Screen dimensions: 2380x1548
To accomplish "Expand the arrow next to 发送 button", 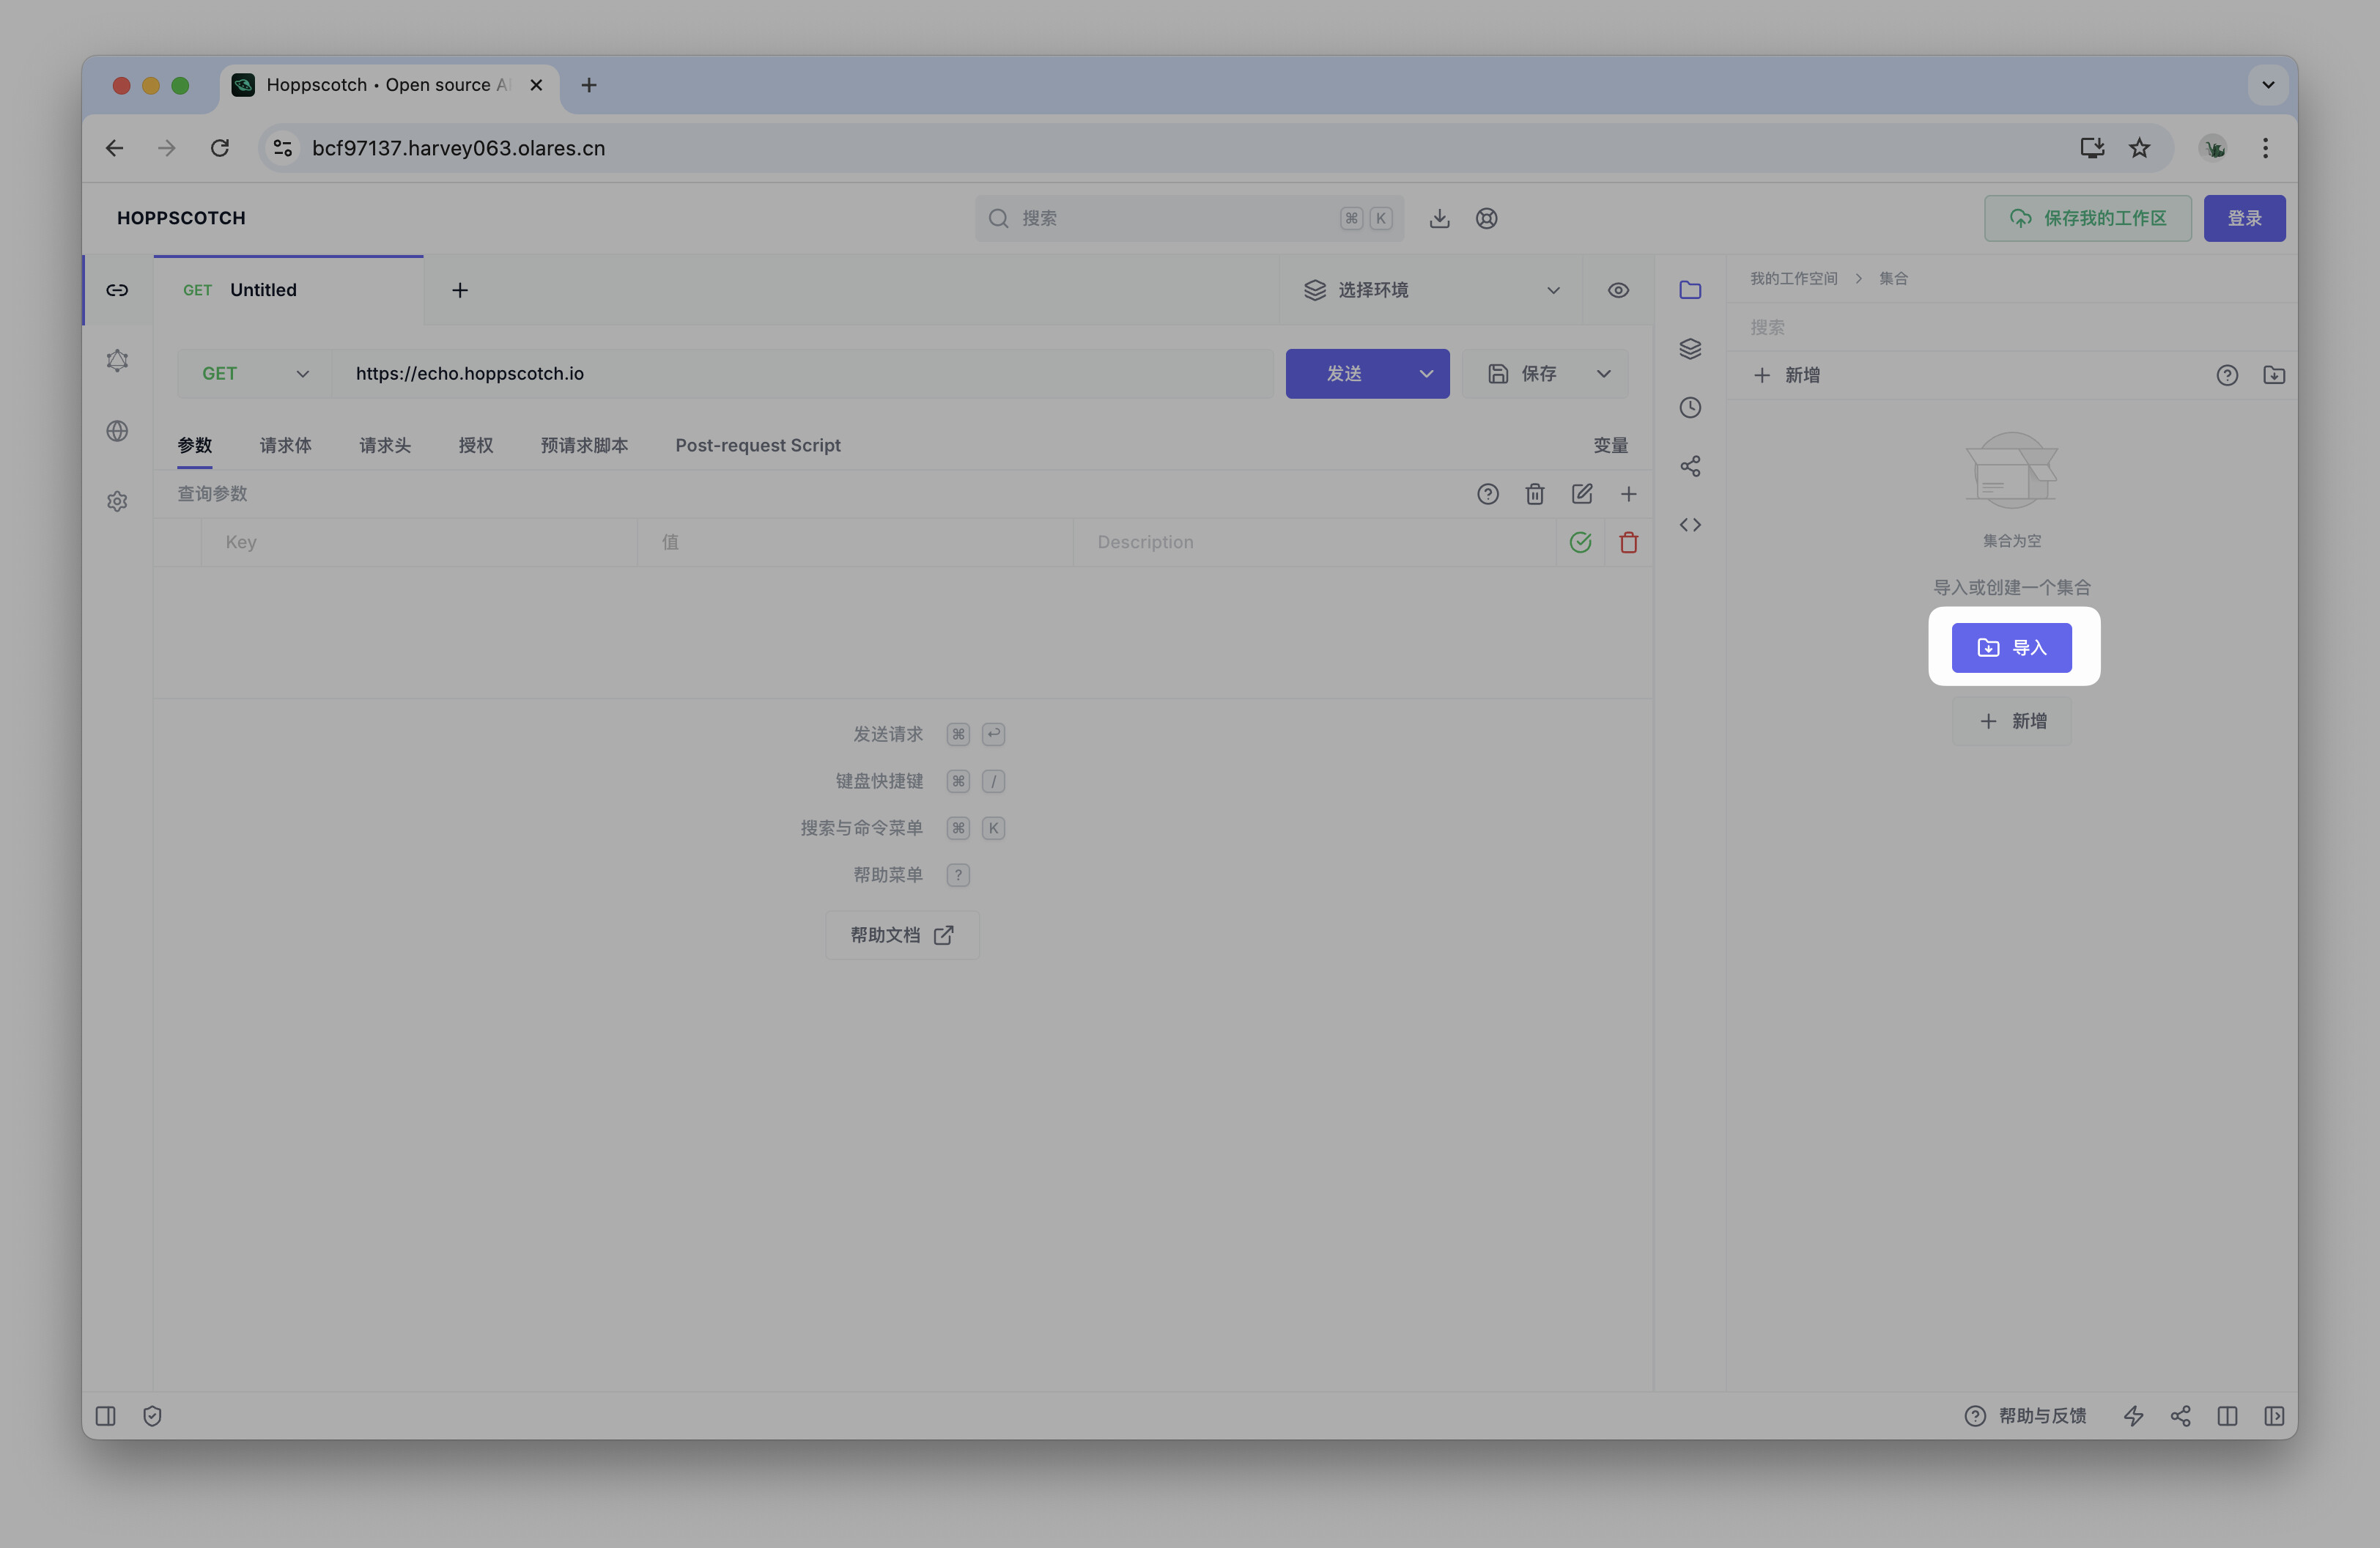I will point(1426,374).
